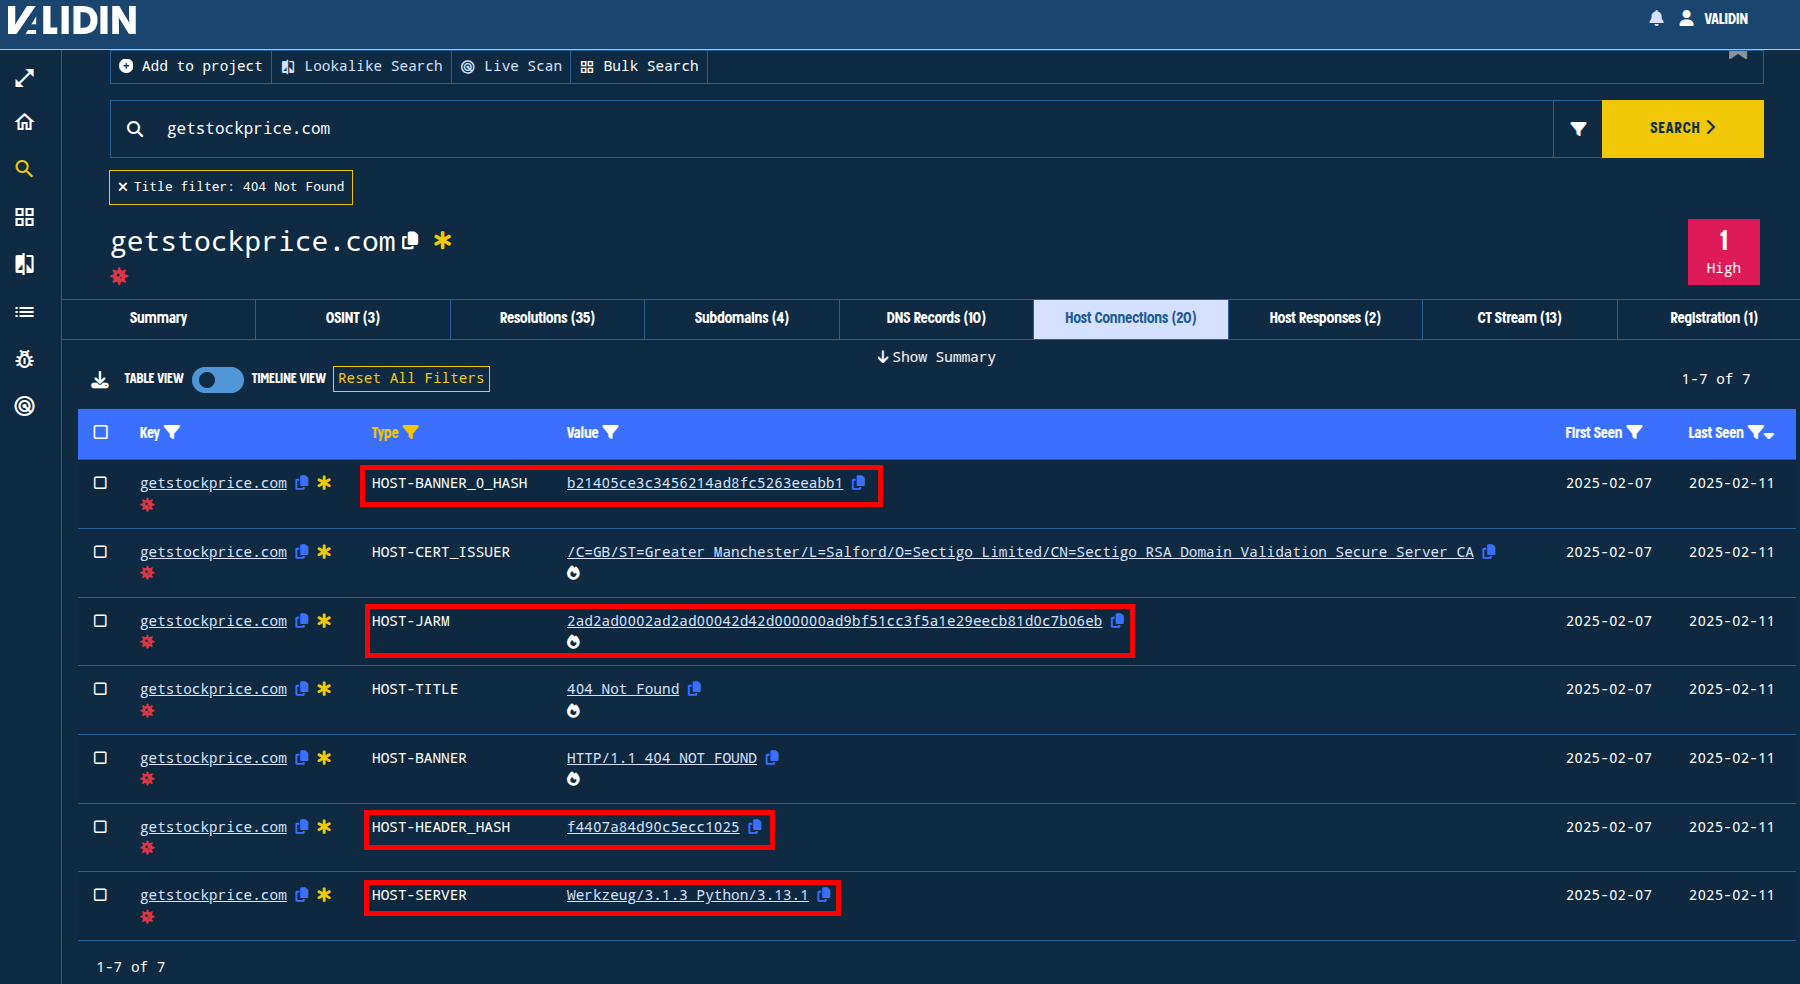The height and width of the screenshot is (984, 1800).
Task: Expand Show Summary section
Action: click(937, 357)
